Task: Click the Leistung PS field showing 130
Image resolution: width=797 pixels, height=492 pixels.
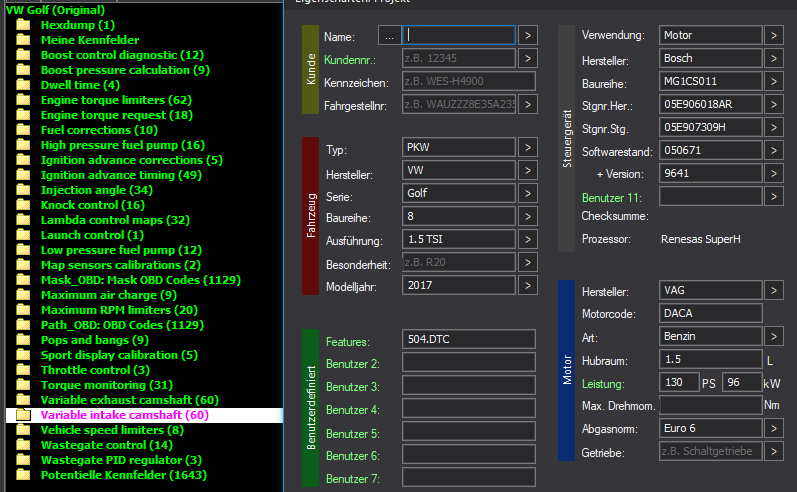Action: click(679, 382)
